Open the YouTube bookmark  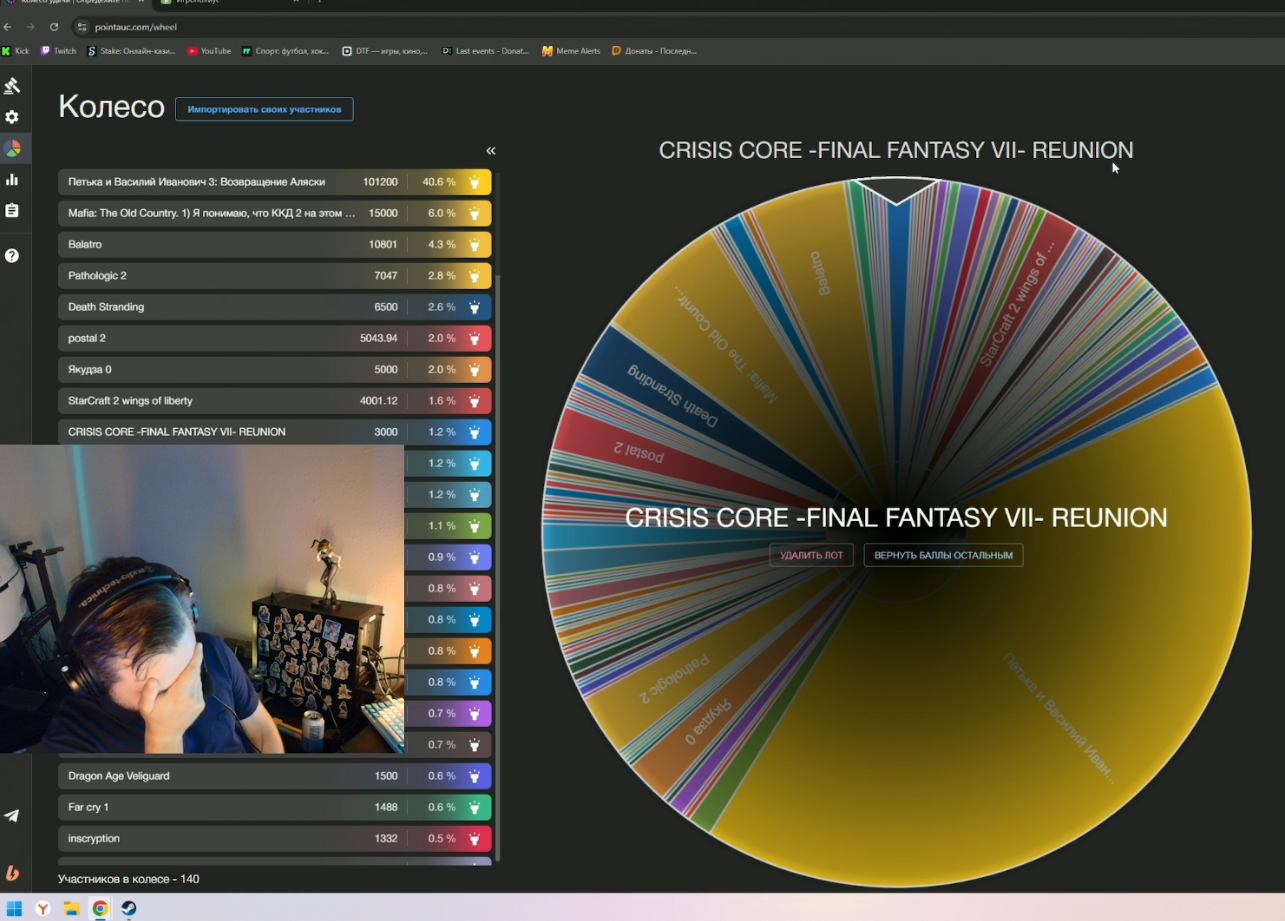point(209,51)
